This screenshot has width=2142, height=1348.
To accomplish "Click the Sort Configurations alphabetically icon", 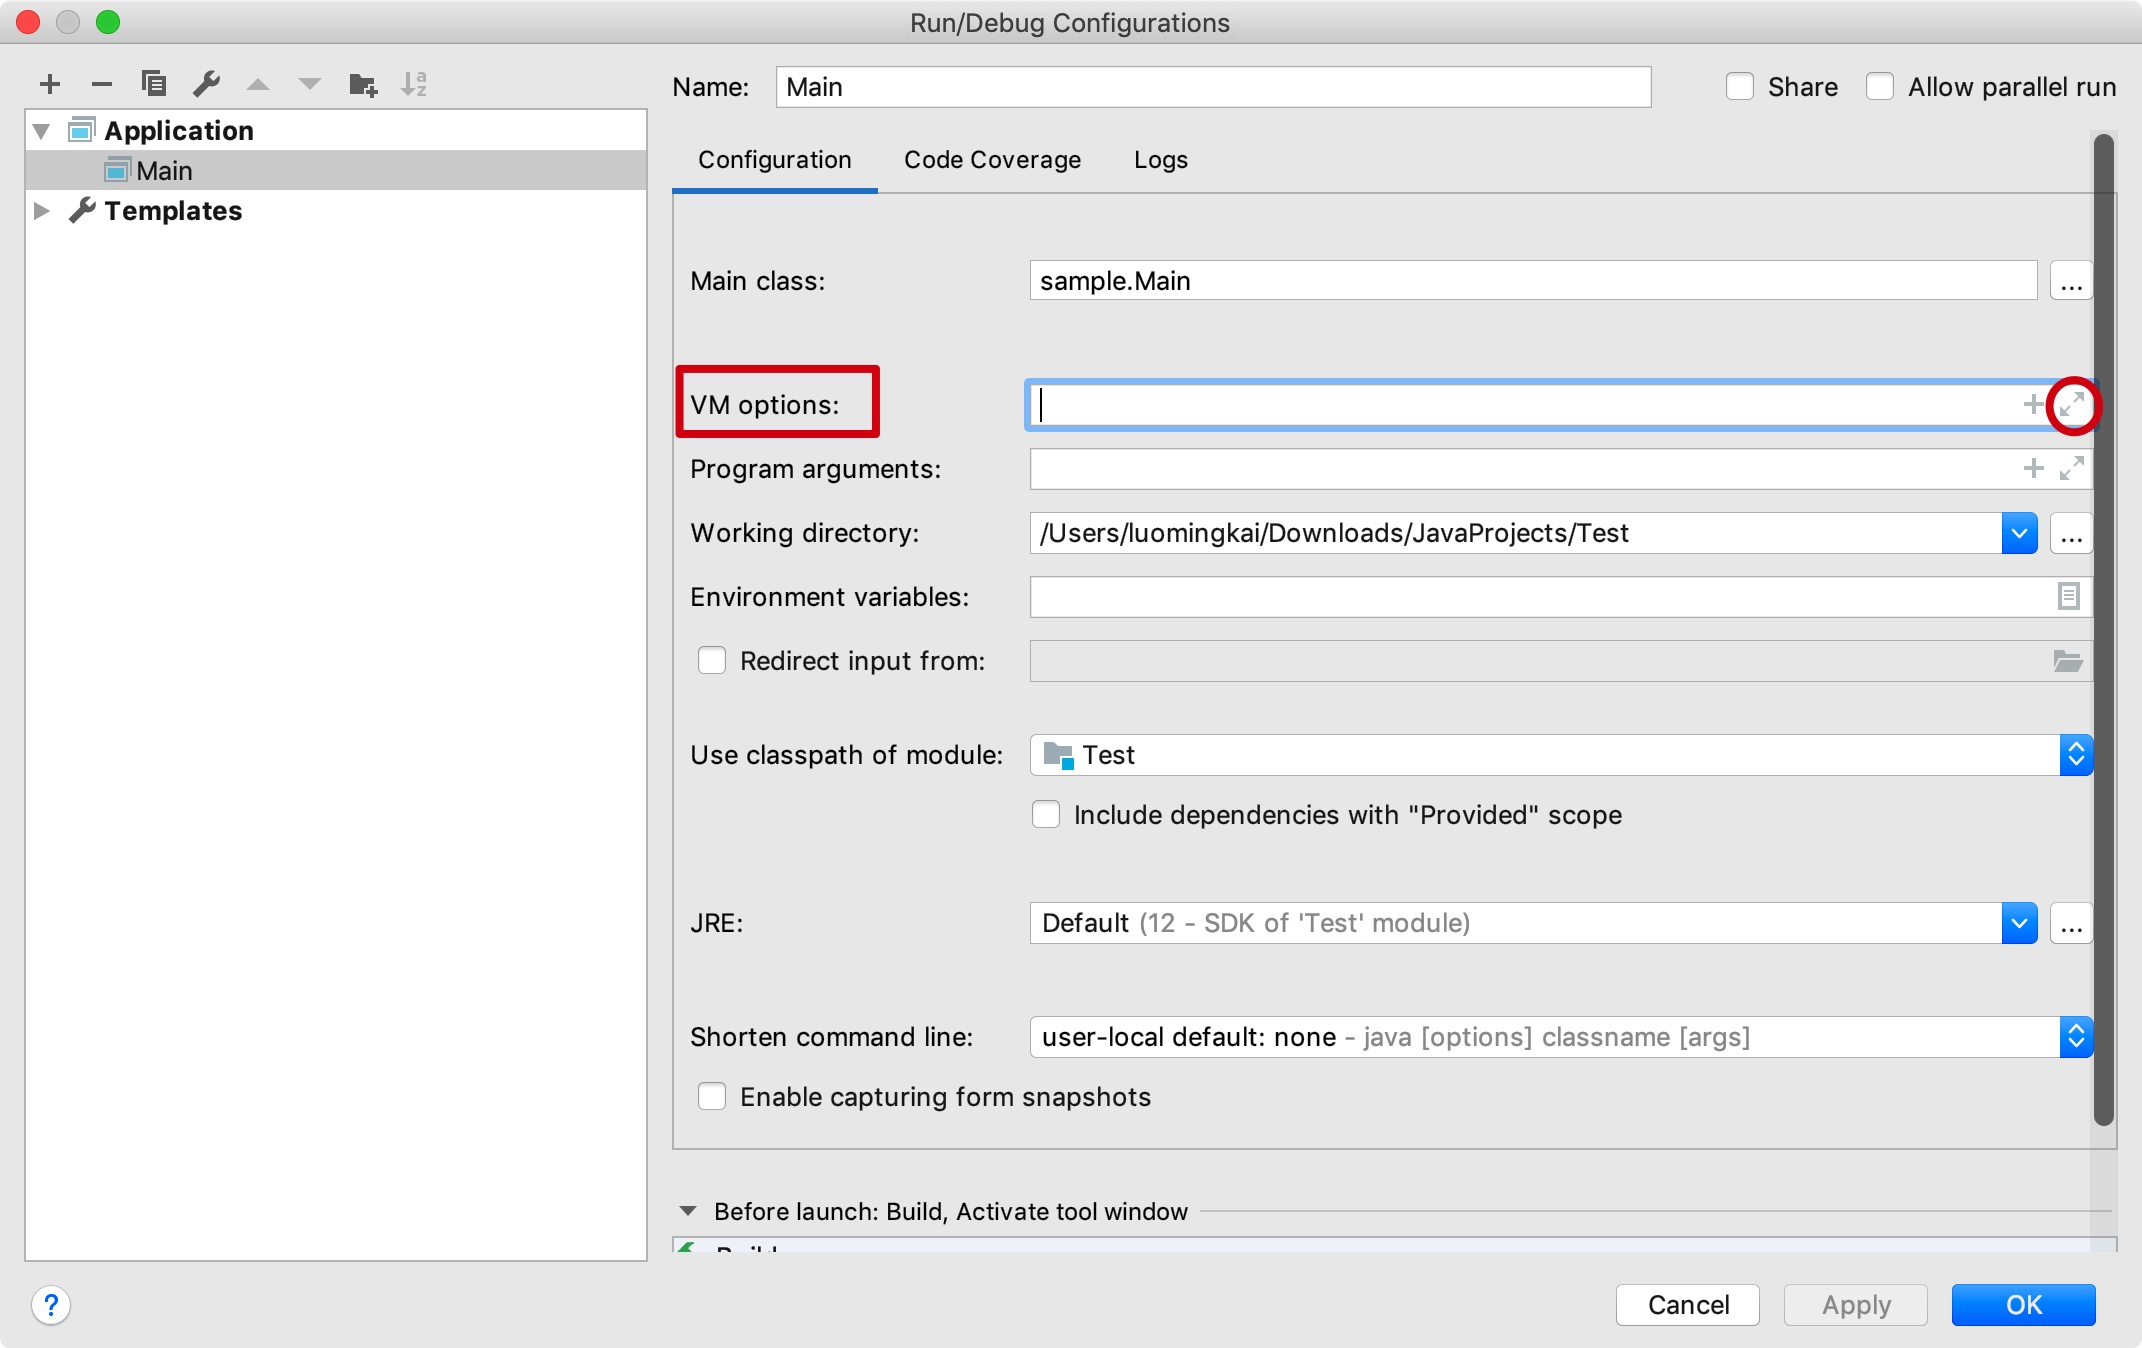I will [414, 84].
